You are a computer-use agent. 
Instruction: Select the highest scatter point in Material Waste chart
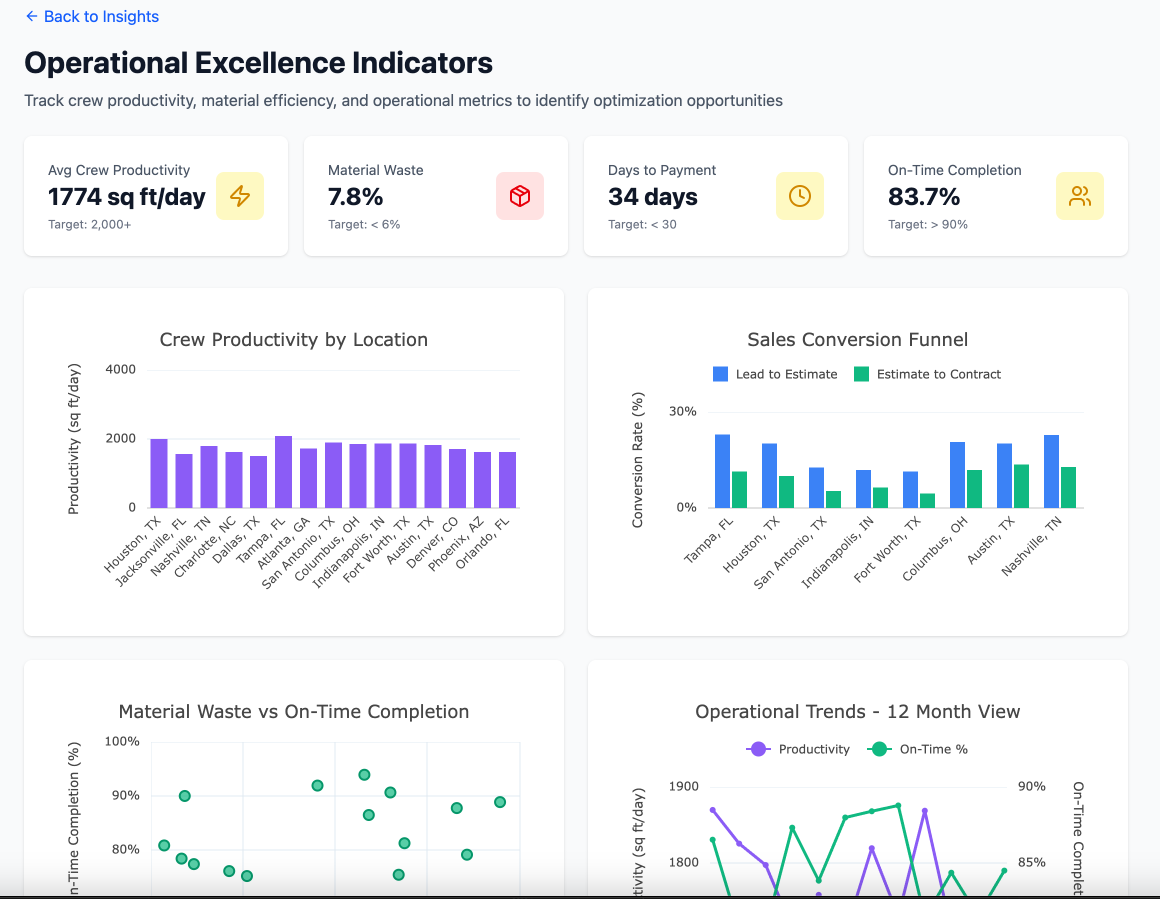[x=364, y=774]
